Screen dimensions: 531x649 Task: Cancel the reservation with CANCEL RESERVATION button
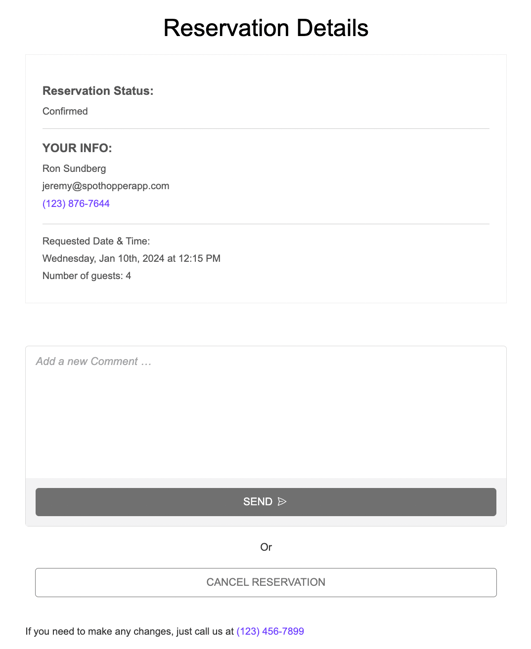[266, 582]
